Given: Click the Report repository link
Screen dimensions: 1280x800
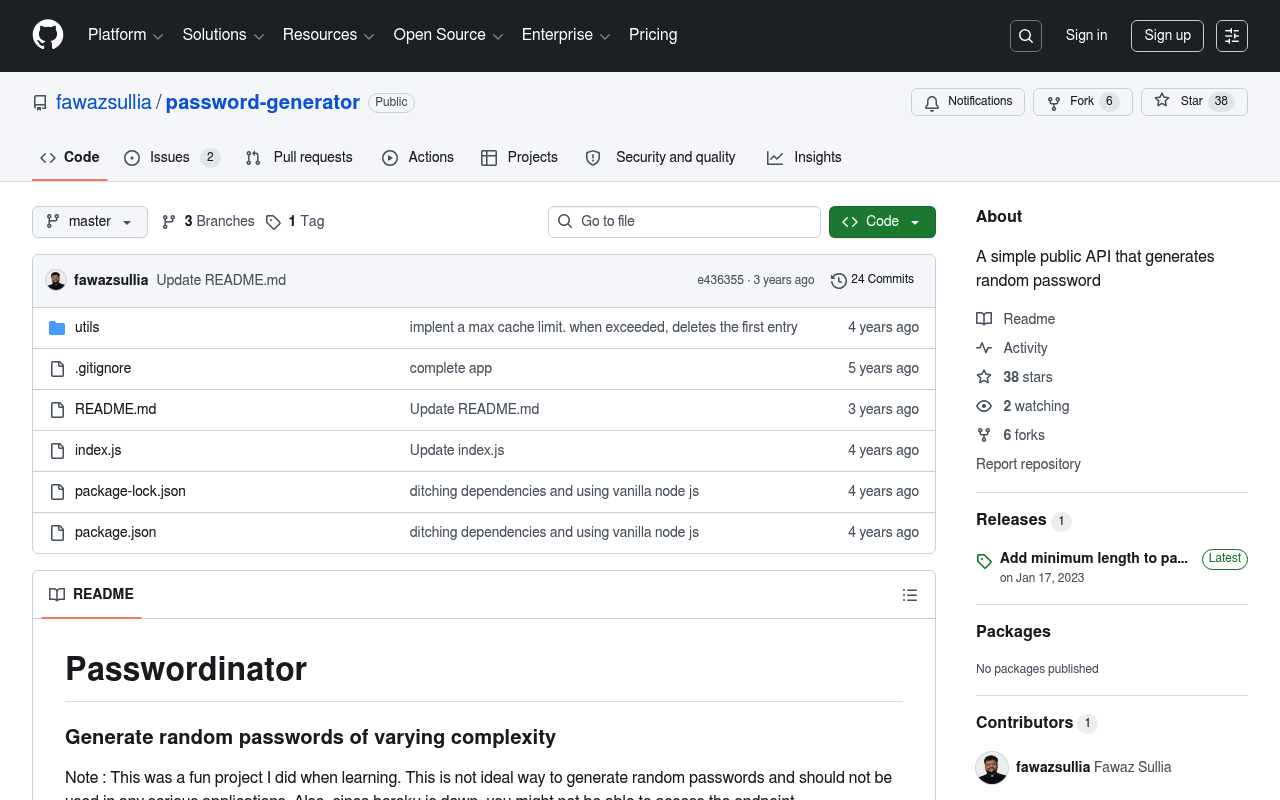Looking at the screenshot, I should click(x=1028, y=464).
